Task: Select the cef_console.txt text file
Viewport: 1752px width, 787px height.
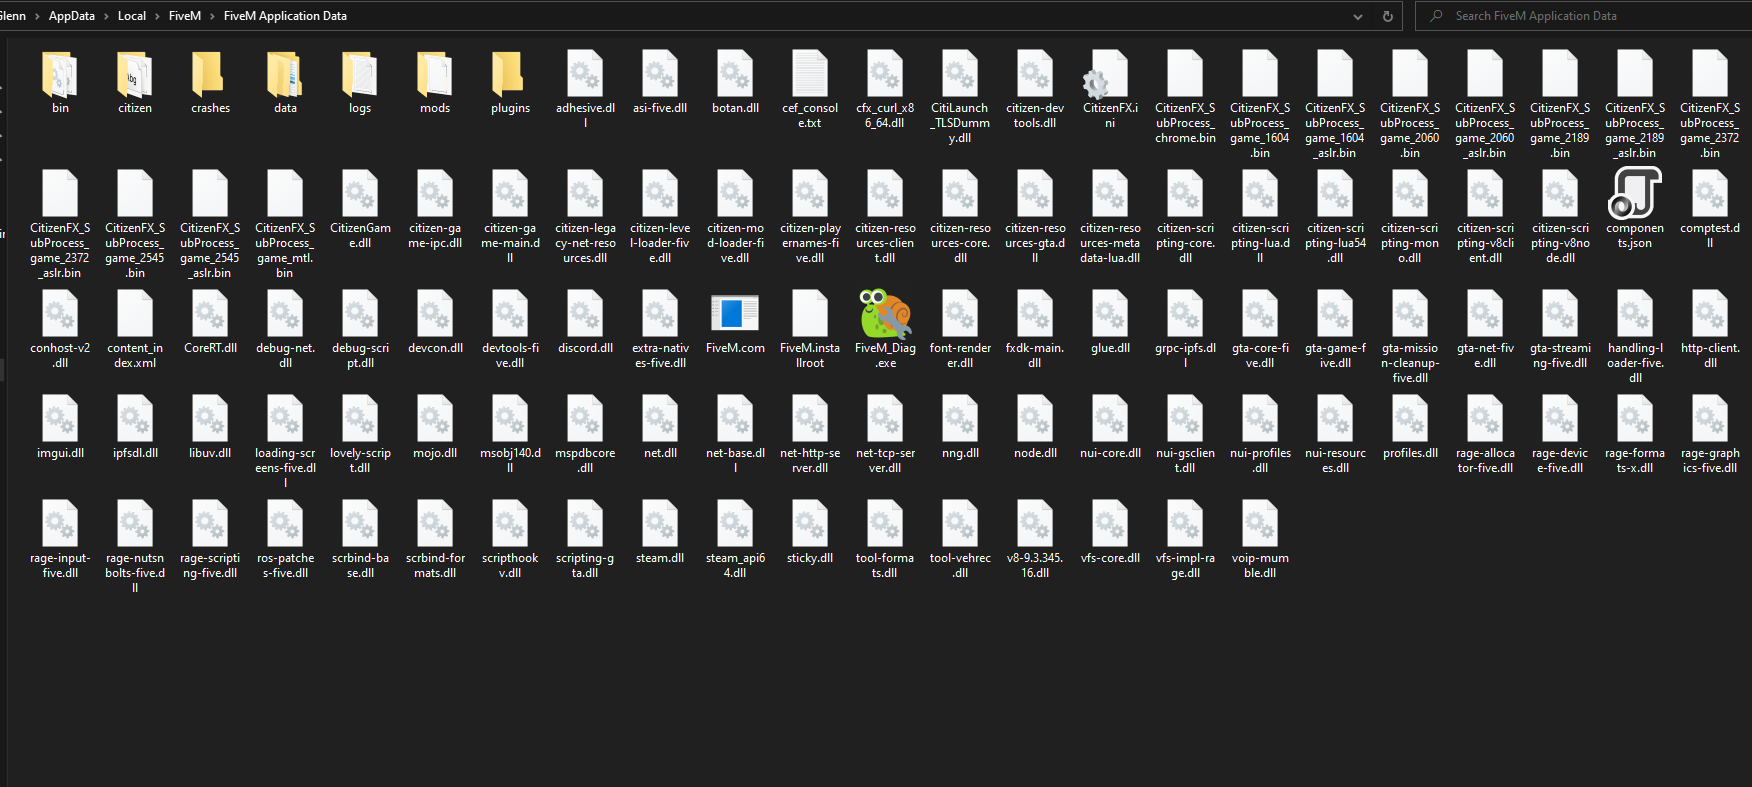Action: [810, 77]
